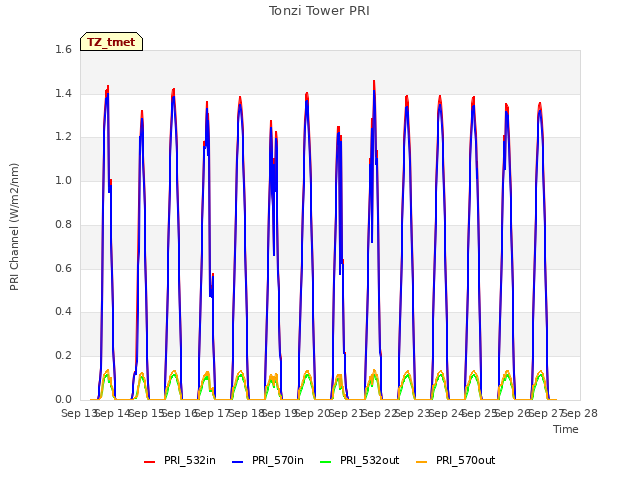
Task: Click the 1.0 y-axis tick label
Action: [63, 180]
